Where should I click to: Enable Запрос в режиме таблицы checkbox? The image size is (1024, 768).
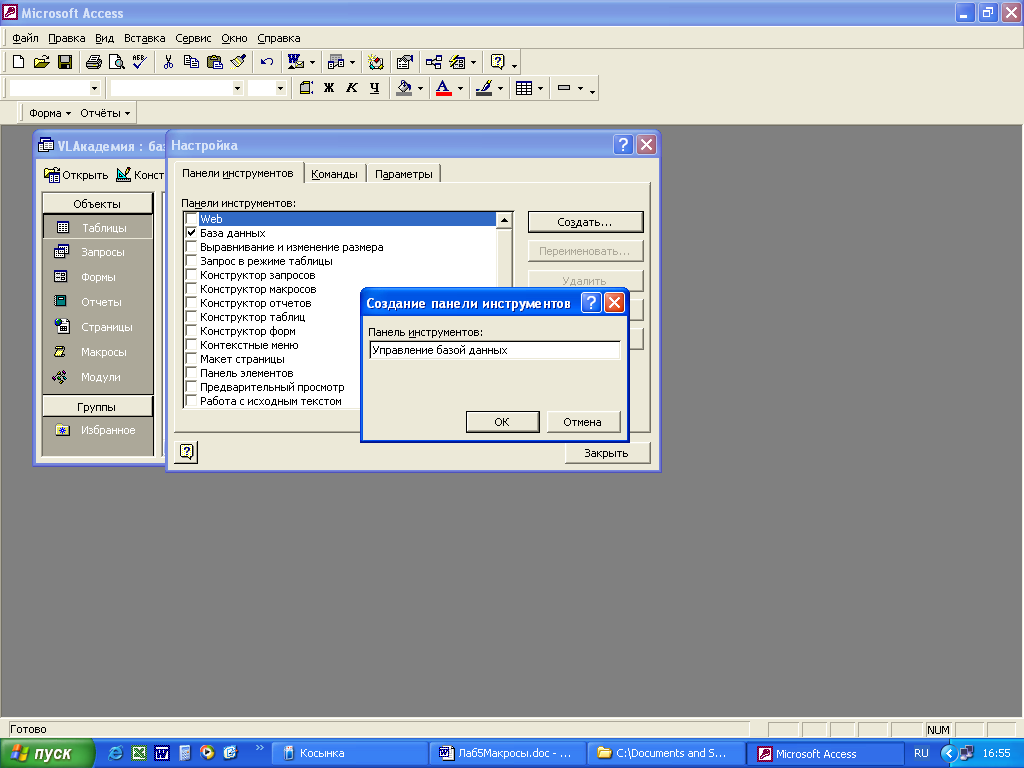pyautogui.click(x=191, y=261)
